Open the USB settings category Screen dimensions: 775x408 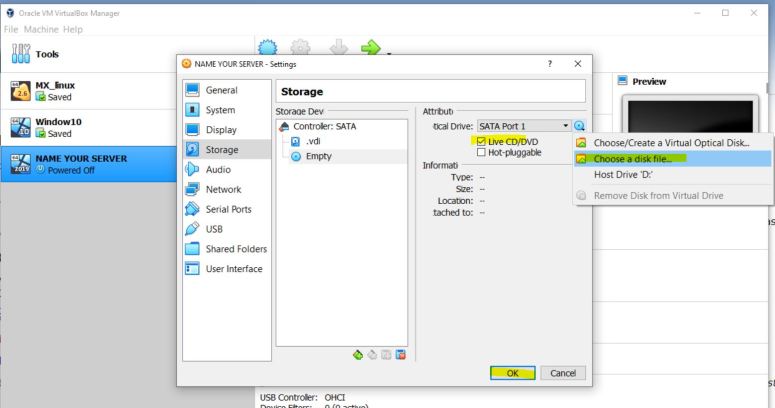(214, 229)
